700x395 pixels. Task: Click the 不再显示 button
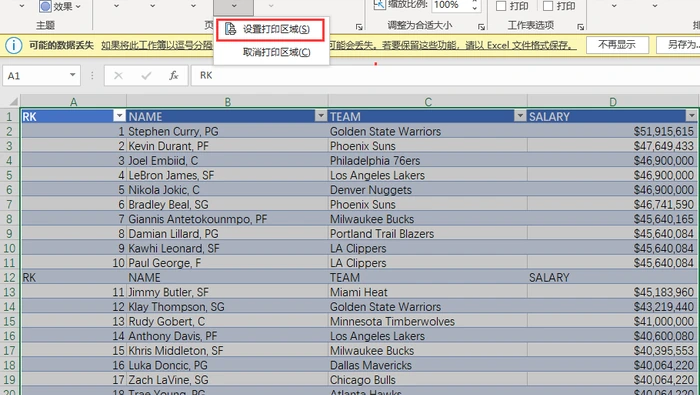[617, 45]
